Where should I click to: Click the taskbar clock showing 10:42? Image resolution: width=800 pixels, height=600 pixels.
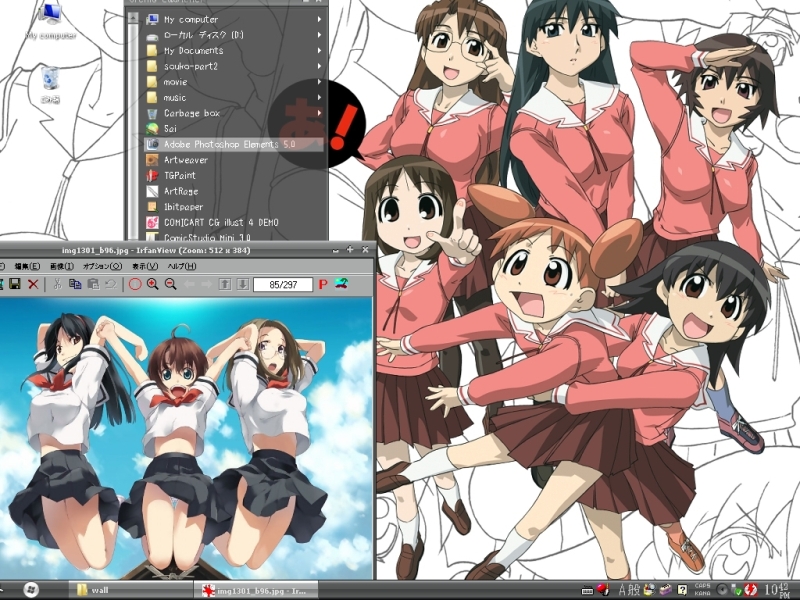(x=777, y=590)
